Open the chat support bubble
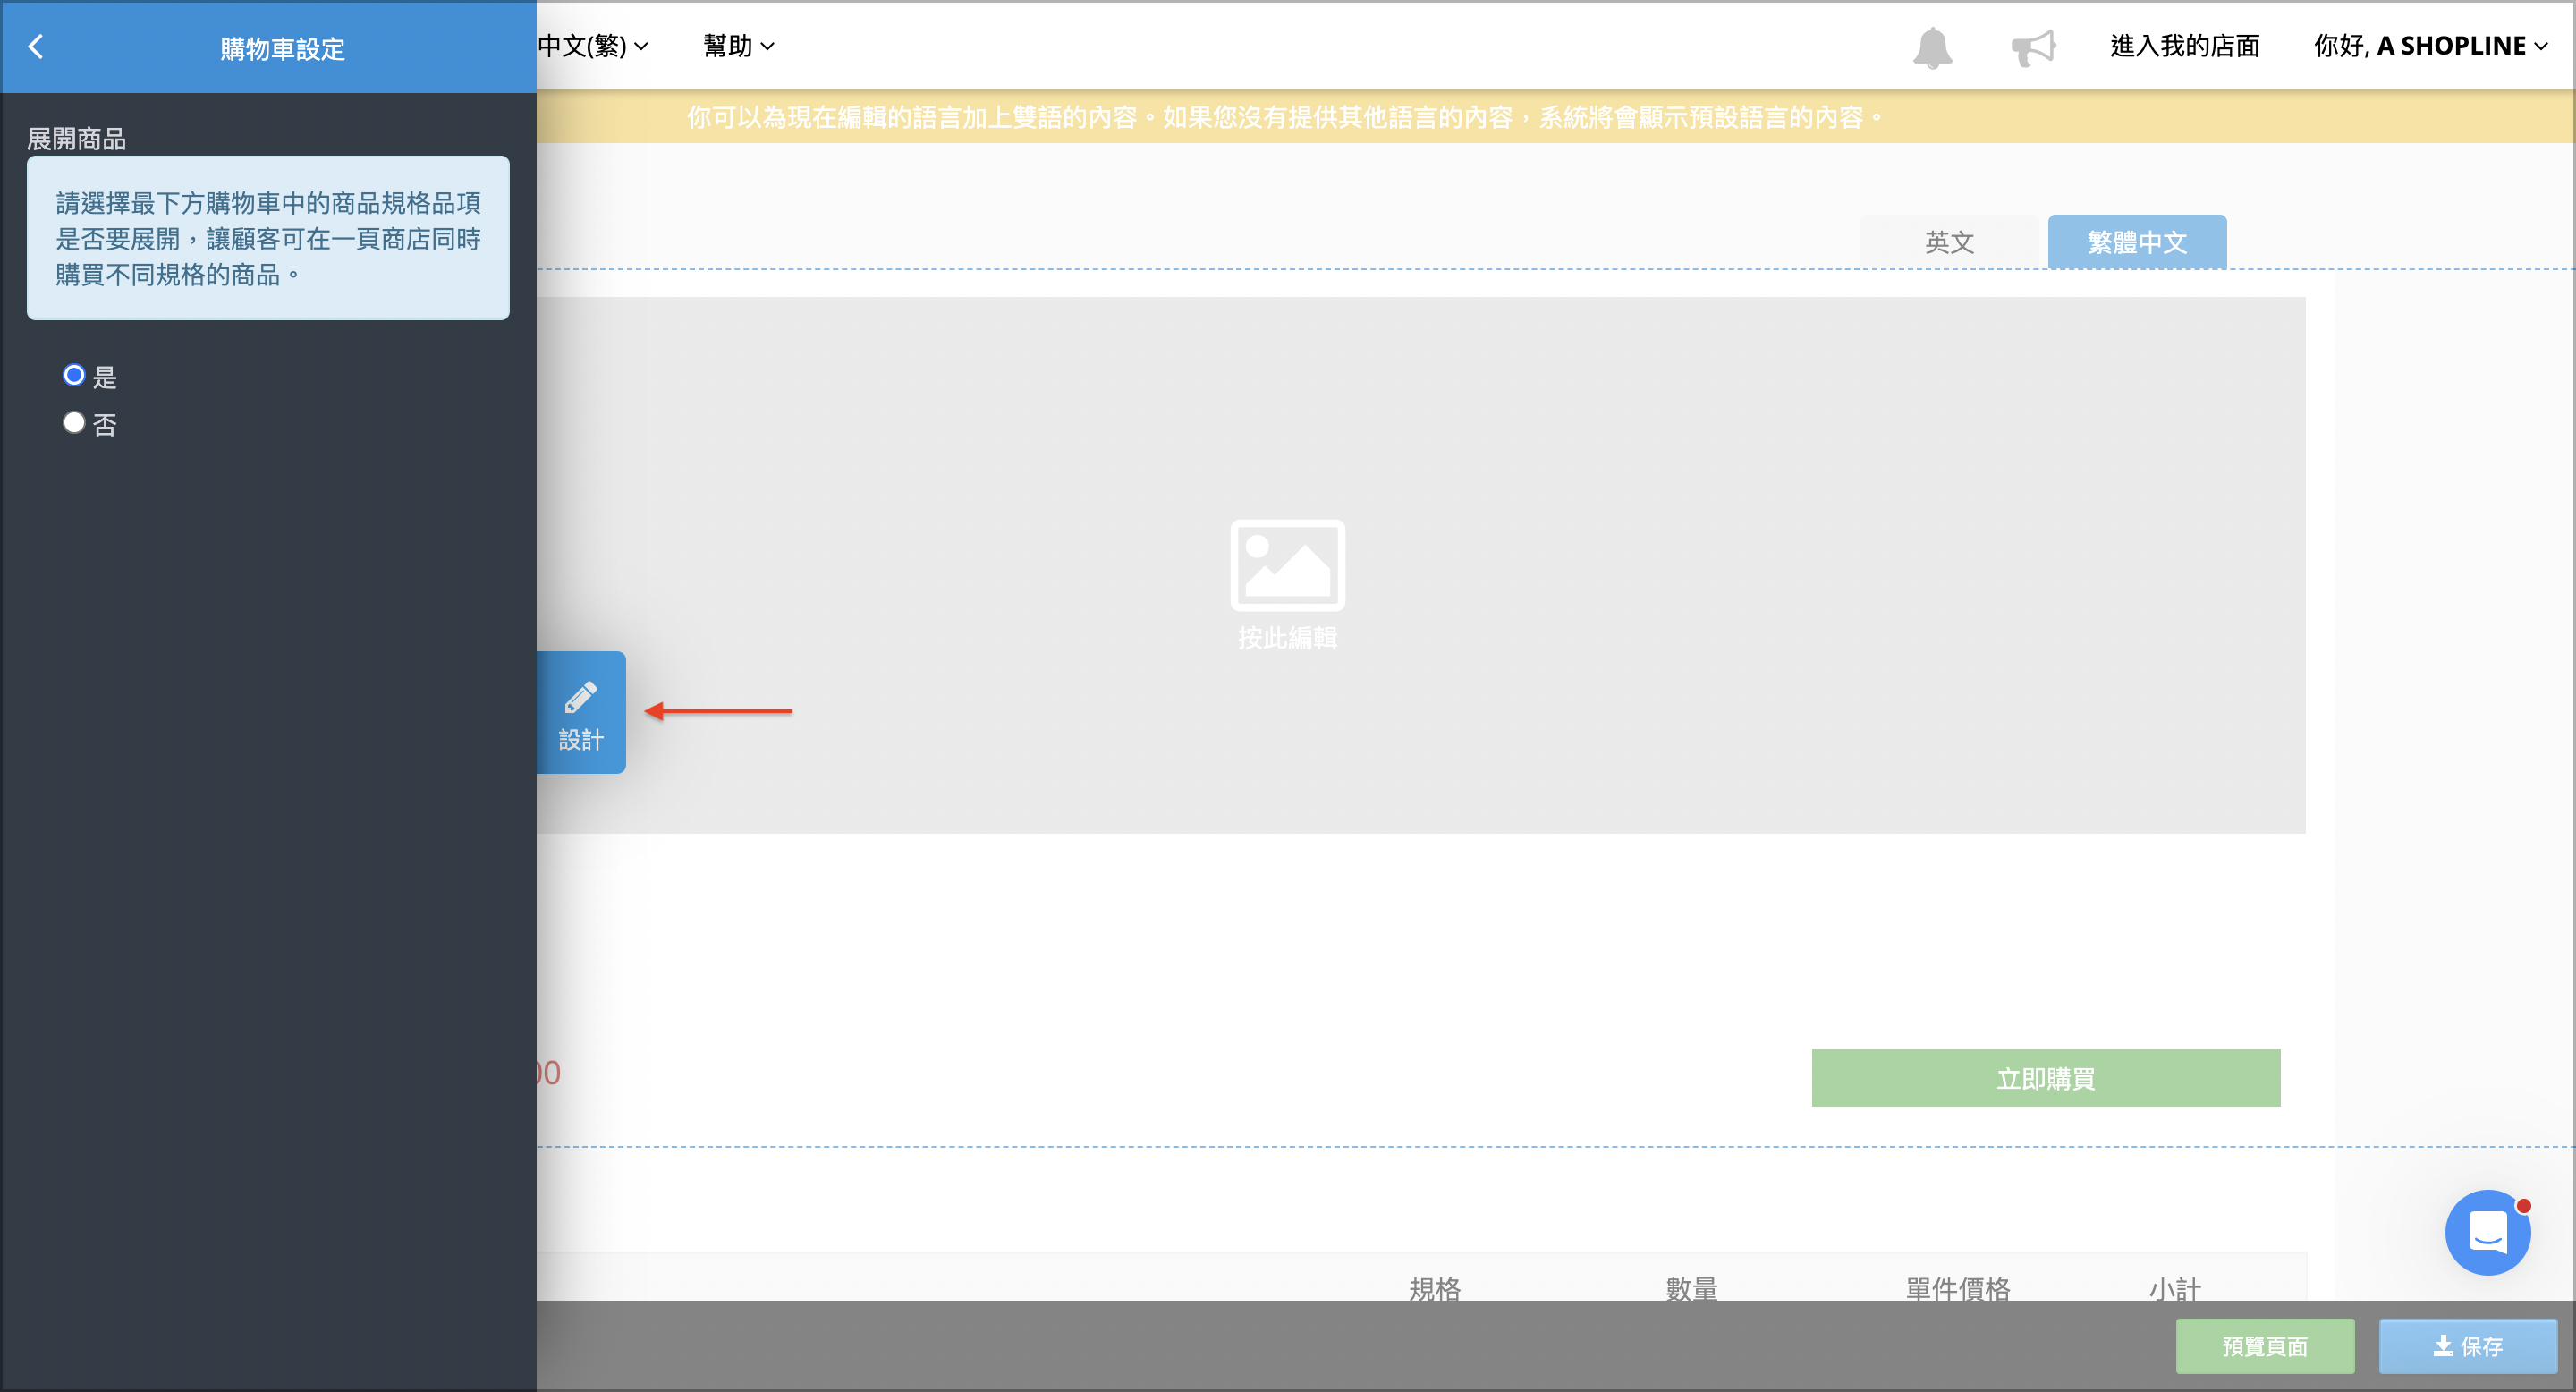The width and height of the screenshot is (2576, 1392). click(x=2487, y=1232)
